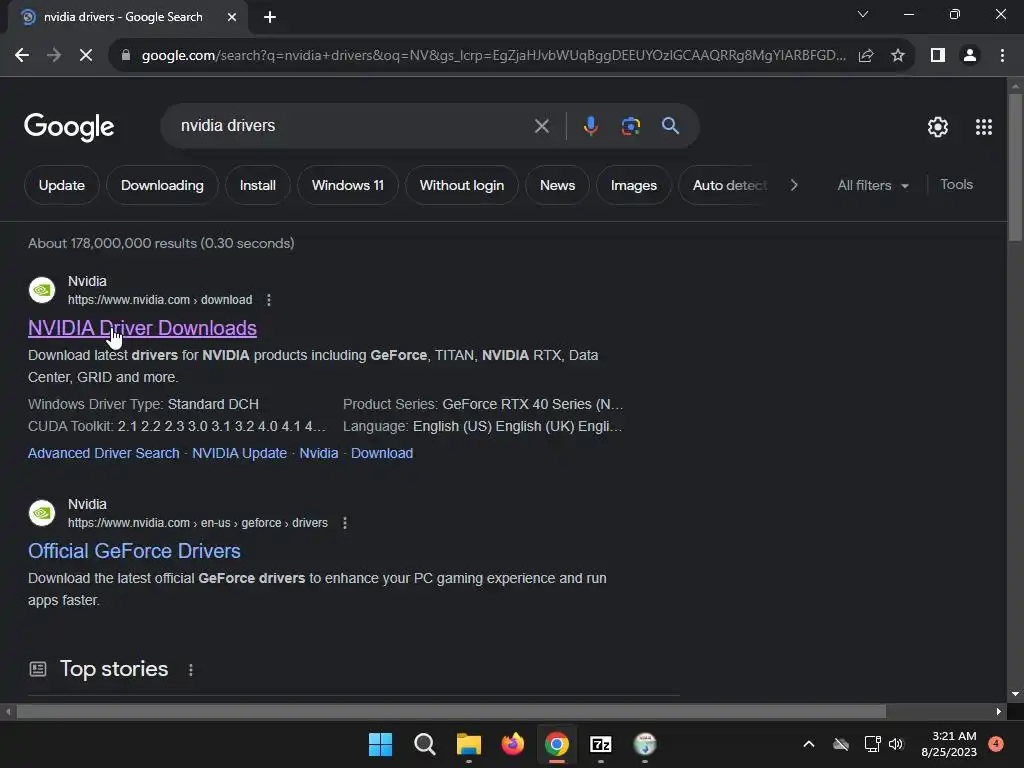1024x768 pixels.
Task: Open the Download sitelink
Action: [x=382, y=453]
